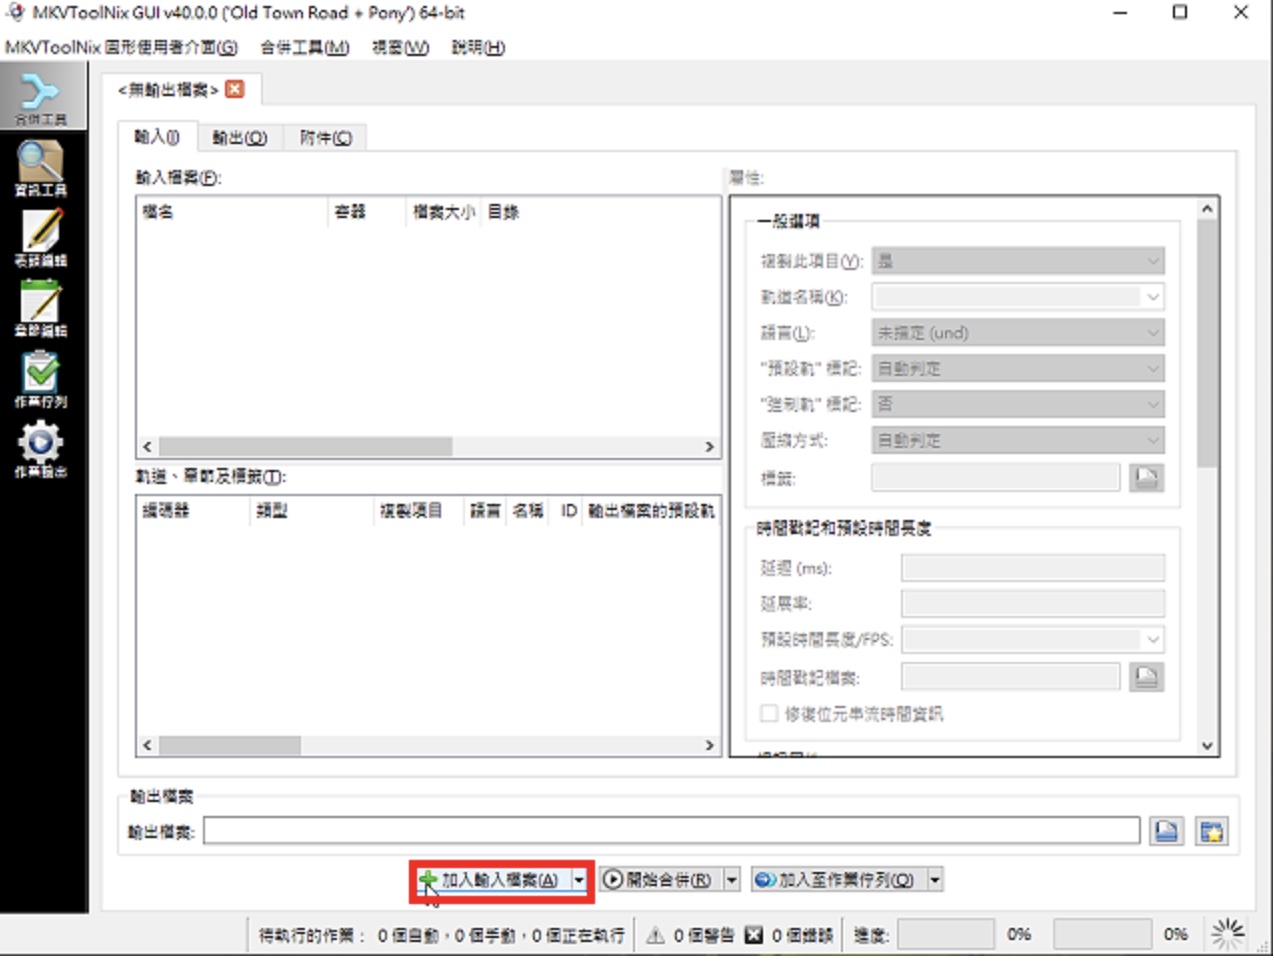Click the 加入輸入檔案(A) add input files button
Screen dimensions: 1274x968
click(492, 880)
